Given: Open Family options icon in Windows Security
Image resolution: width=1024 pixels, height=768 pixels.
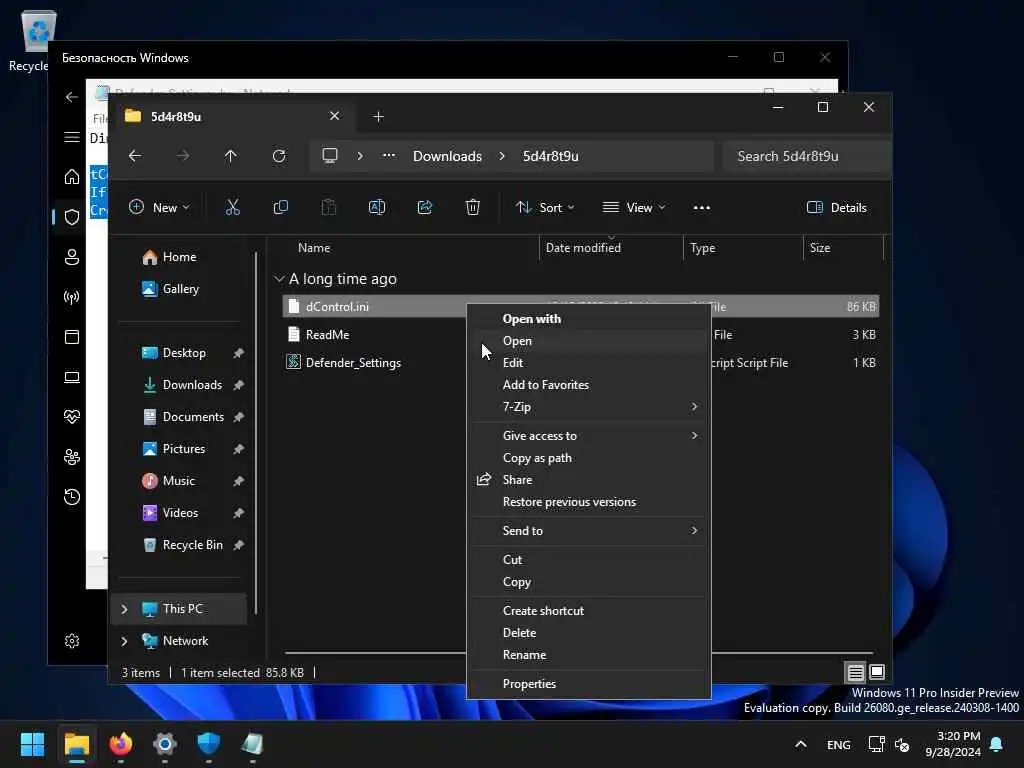Looking at the screenshot, I should [72, 457].
